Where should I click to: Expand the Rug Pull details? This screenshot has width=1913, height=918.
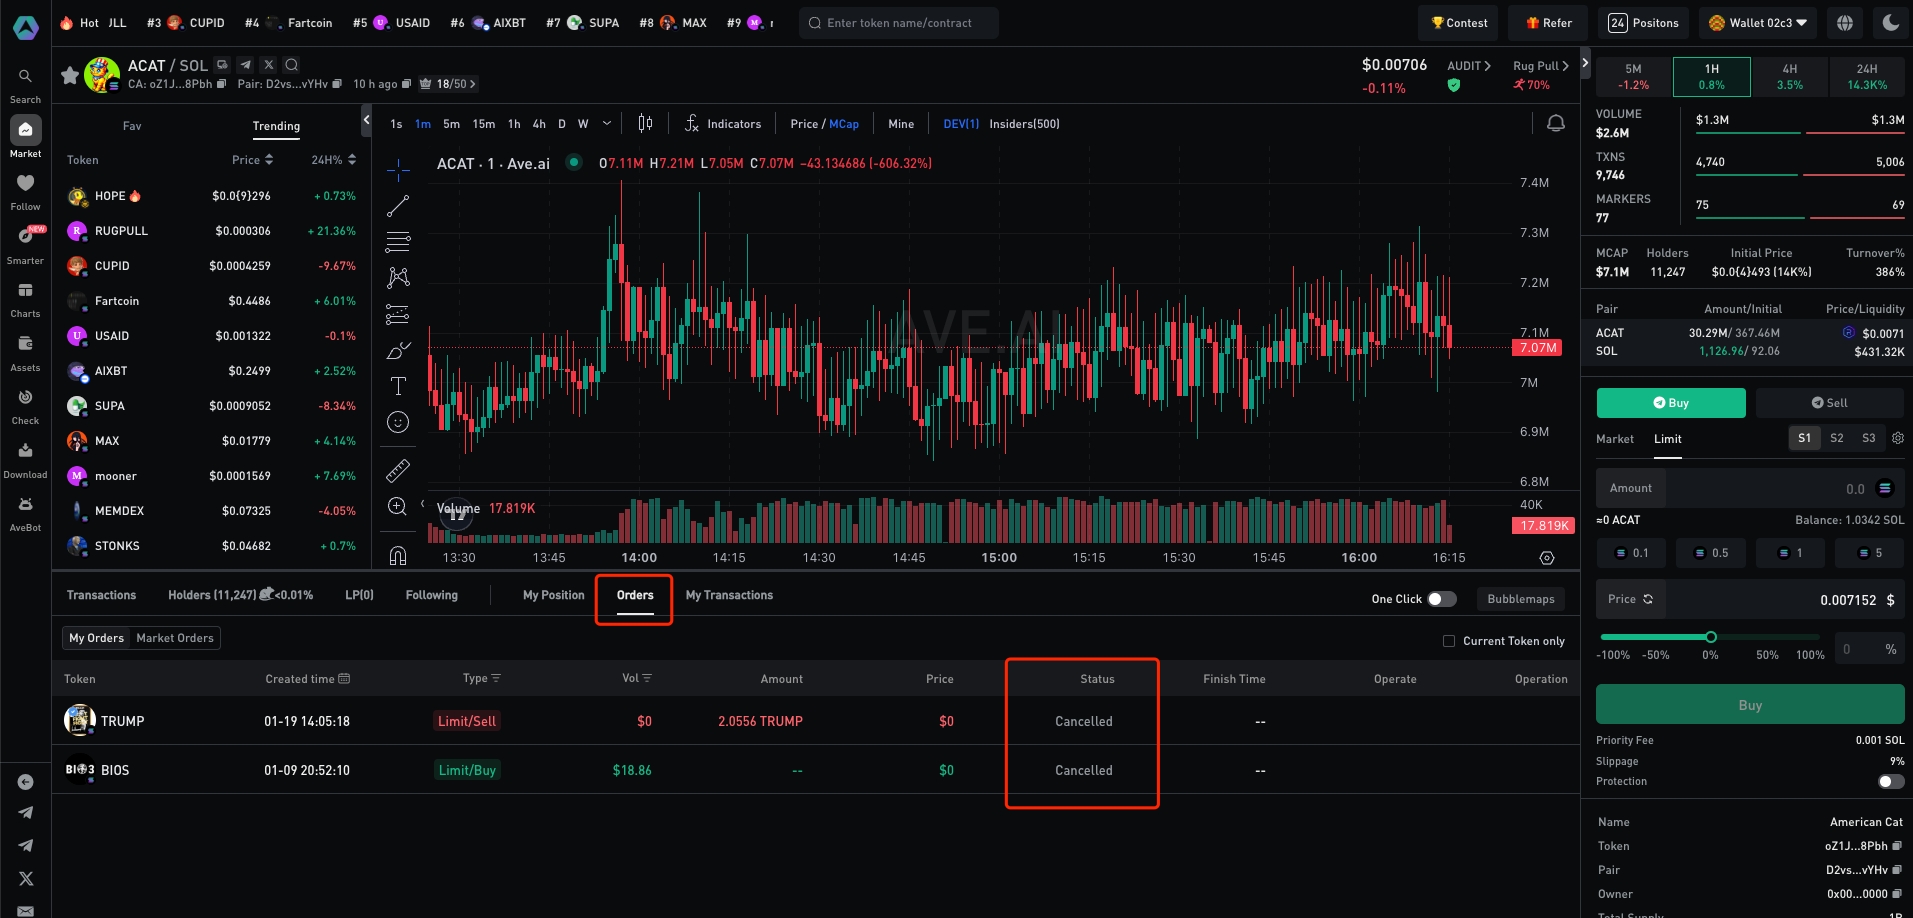(x=1540, y=66)
